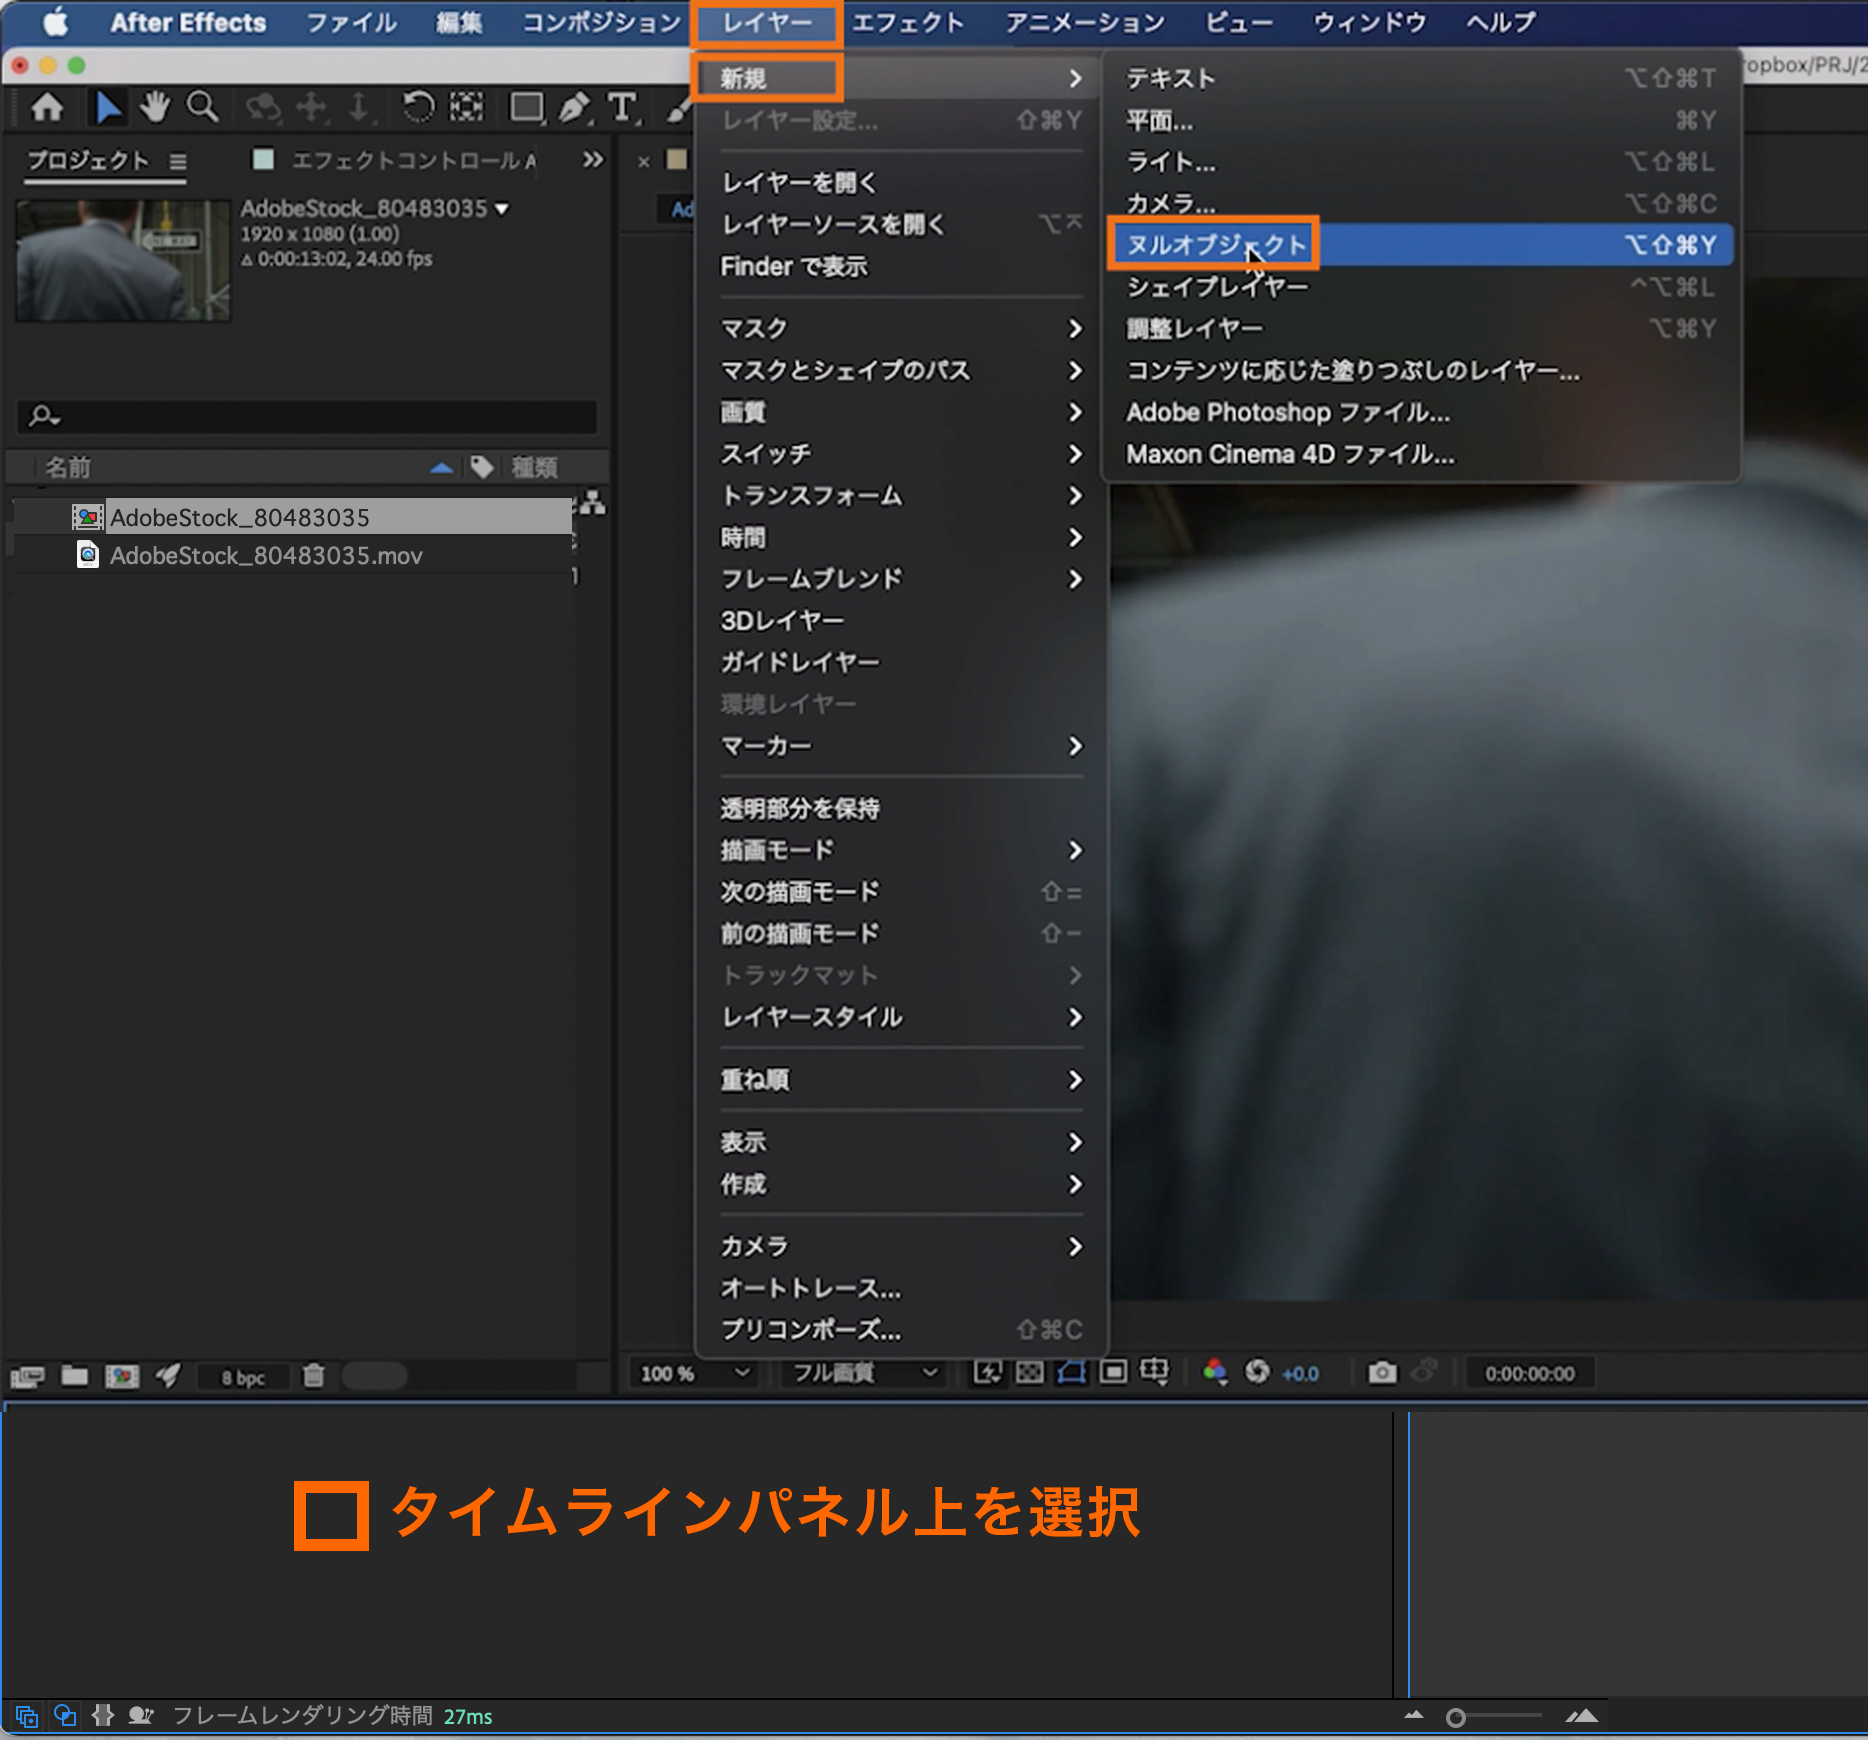
Task: Open project settings via the rocket icon
Action: pos(168,1376)
